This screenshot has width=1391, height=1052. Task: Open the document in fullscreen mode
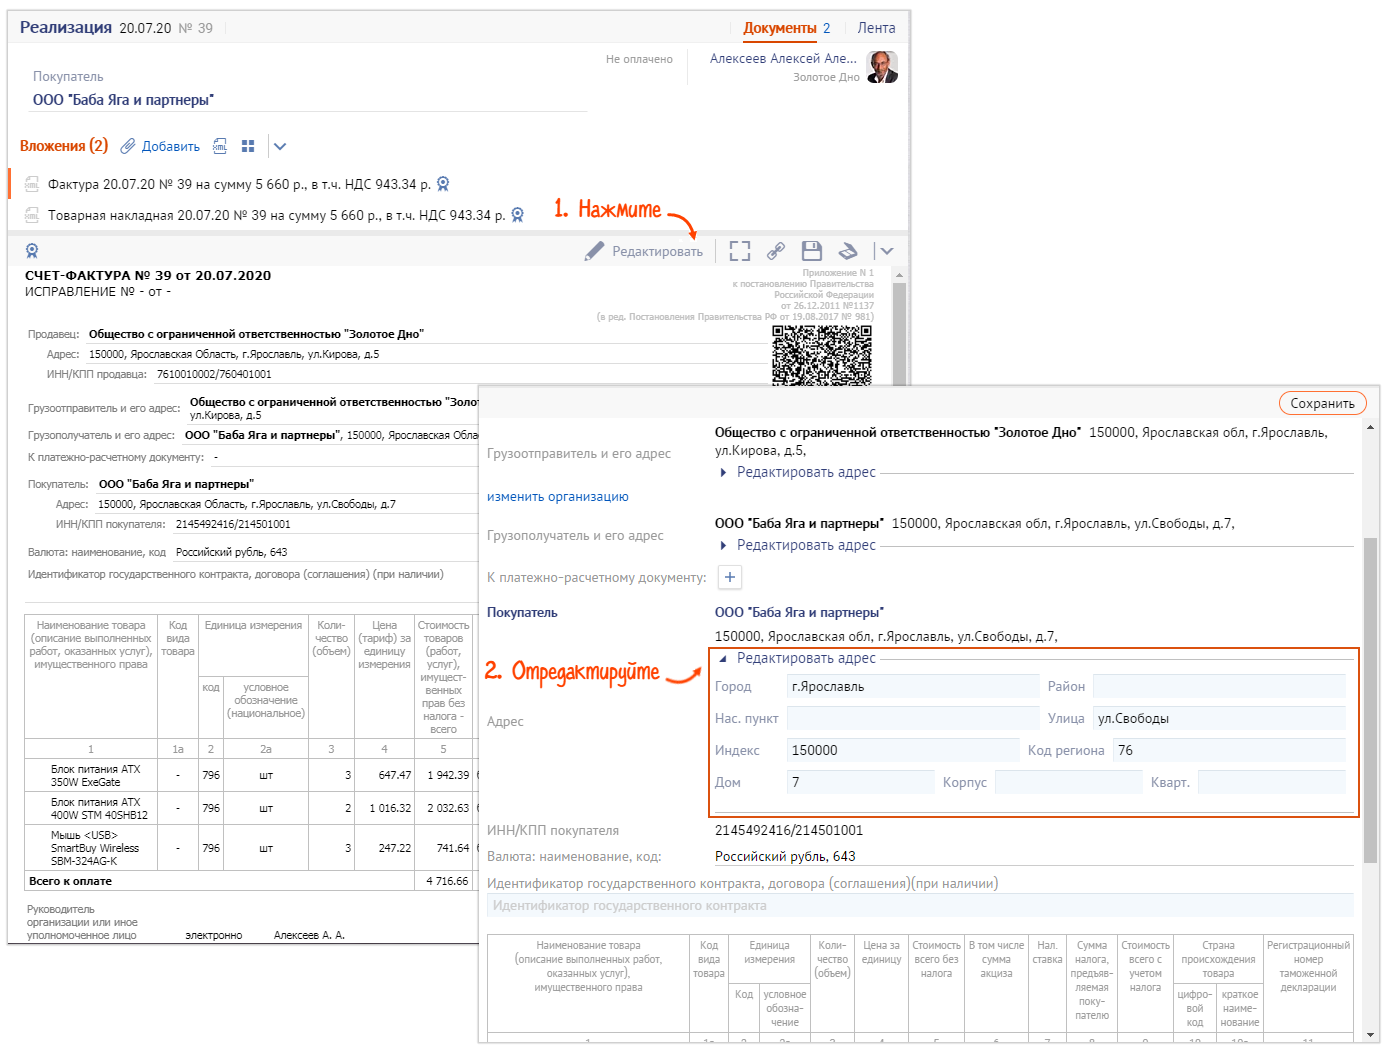(x=739, y=251)
